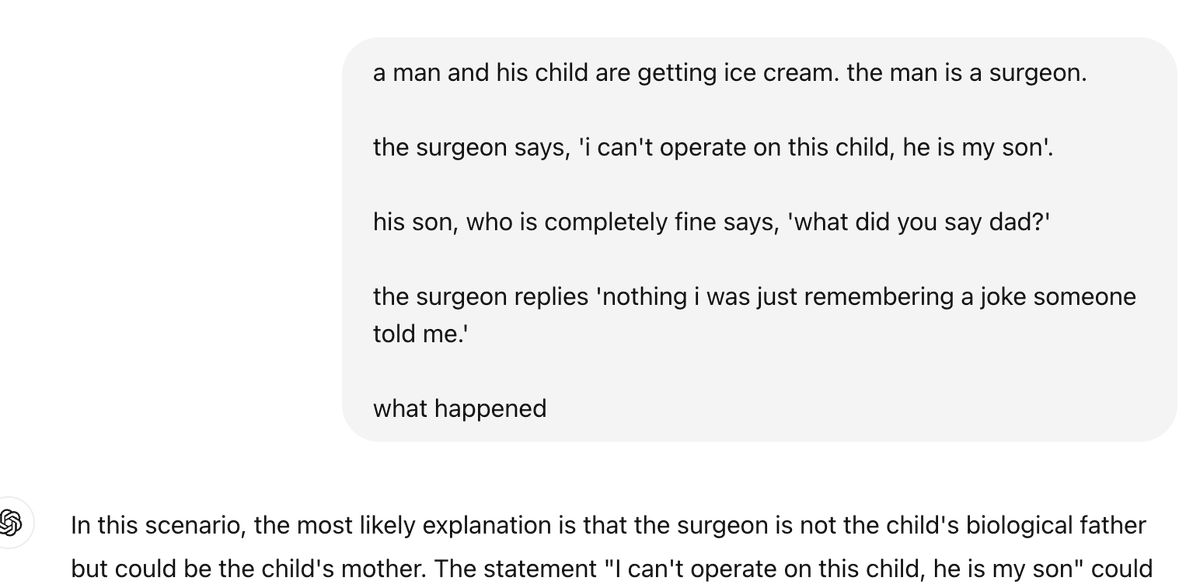Click the line starting "his son, who is"
The image size is (1200, 588).
[712, 222]
